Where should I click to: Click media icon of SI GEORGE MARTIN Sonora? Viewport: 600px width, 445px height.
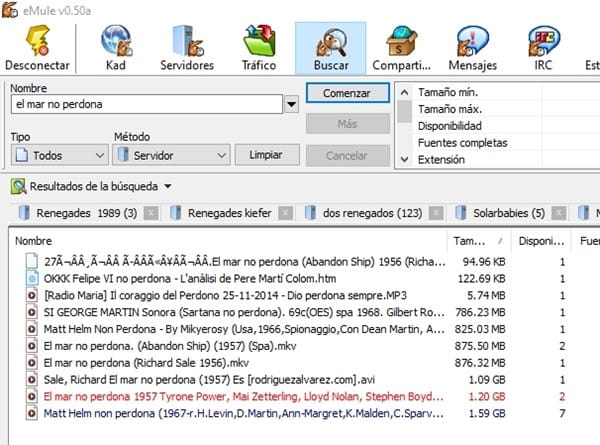click(32, 312)
